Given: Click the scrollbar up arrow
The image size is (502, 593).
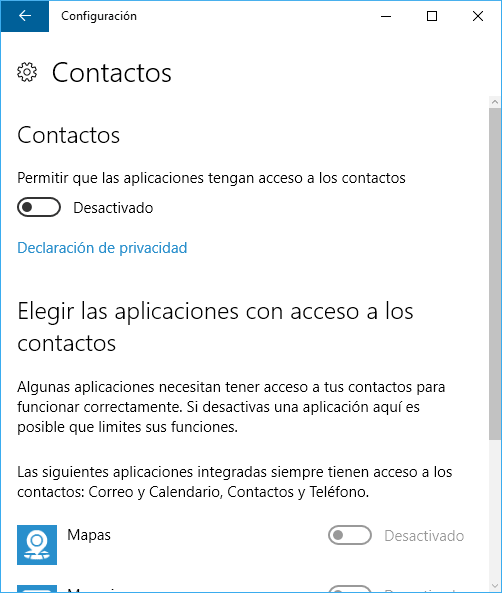Looking at the screenshot, I should (495, 102).
